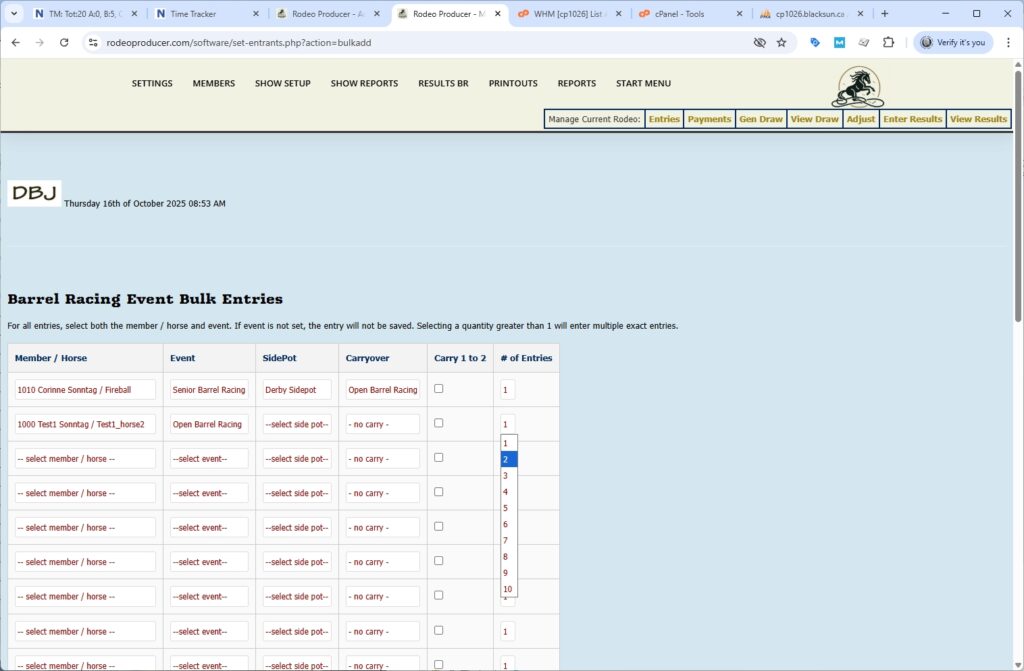Open Enter Results from the toolbar
The height and width of the screenshot is (671, 1024).
(x=911, y=118)
